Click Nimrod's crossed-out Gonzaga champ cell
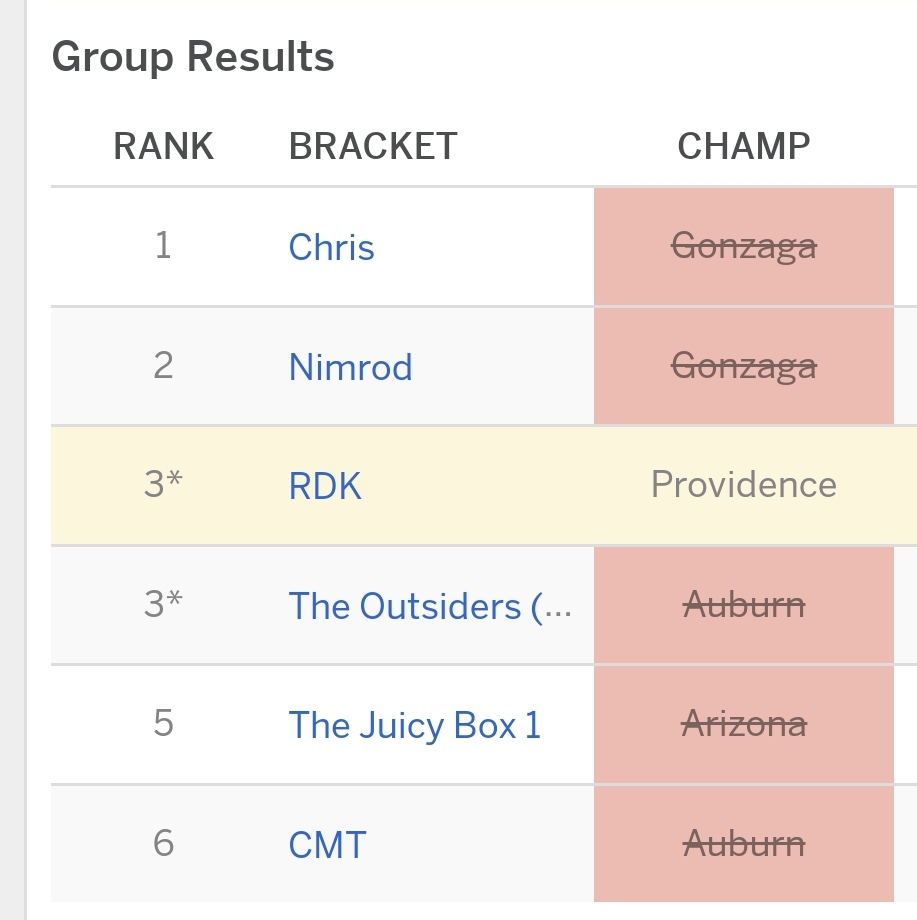This screenshot has width=917, height=920. (743, 367)
